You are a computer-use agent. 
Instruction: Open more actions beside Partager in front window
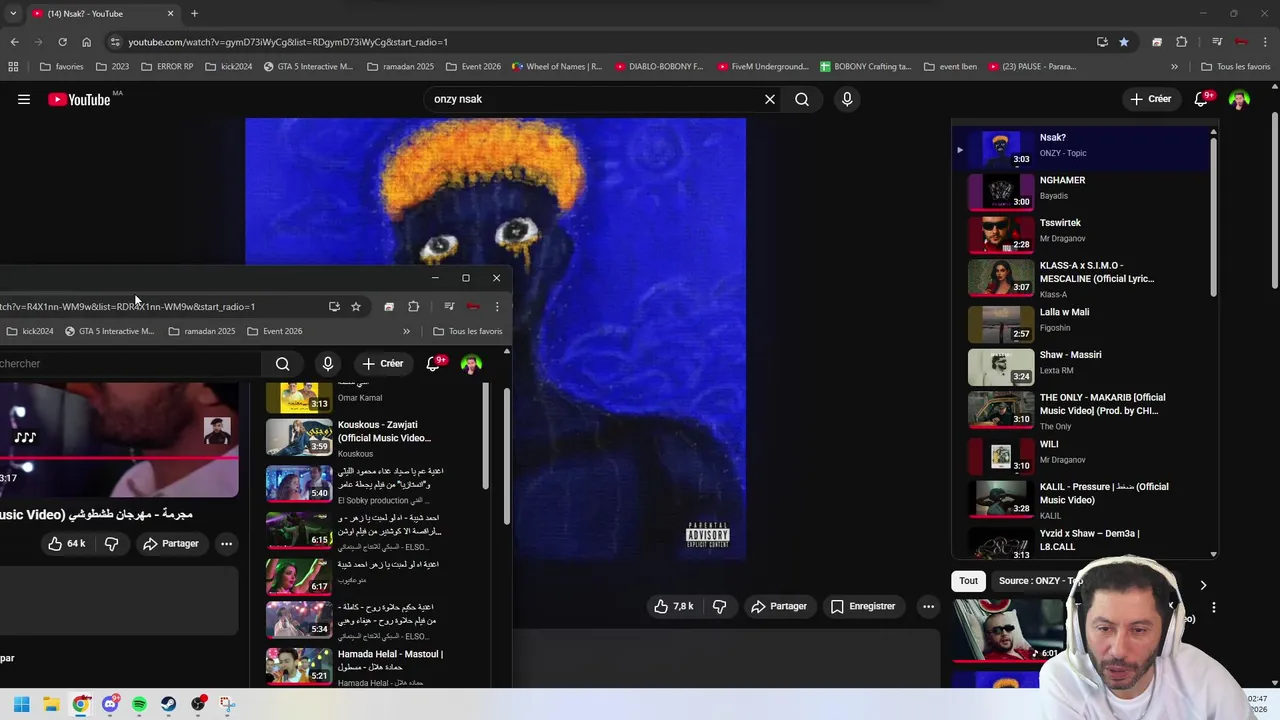click(227, 544)
